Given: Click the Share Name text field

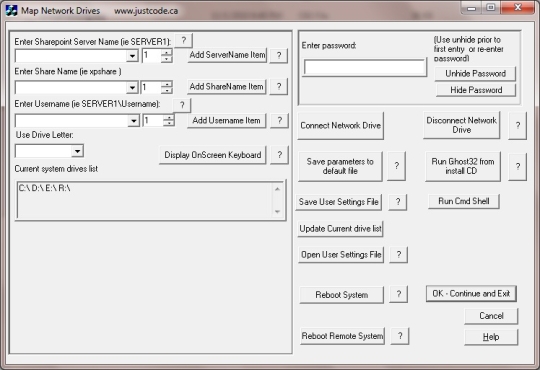Looking at the screenshot, I should pyautogui.click(x=71, y=88).
